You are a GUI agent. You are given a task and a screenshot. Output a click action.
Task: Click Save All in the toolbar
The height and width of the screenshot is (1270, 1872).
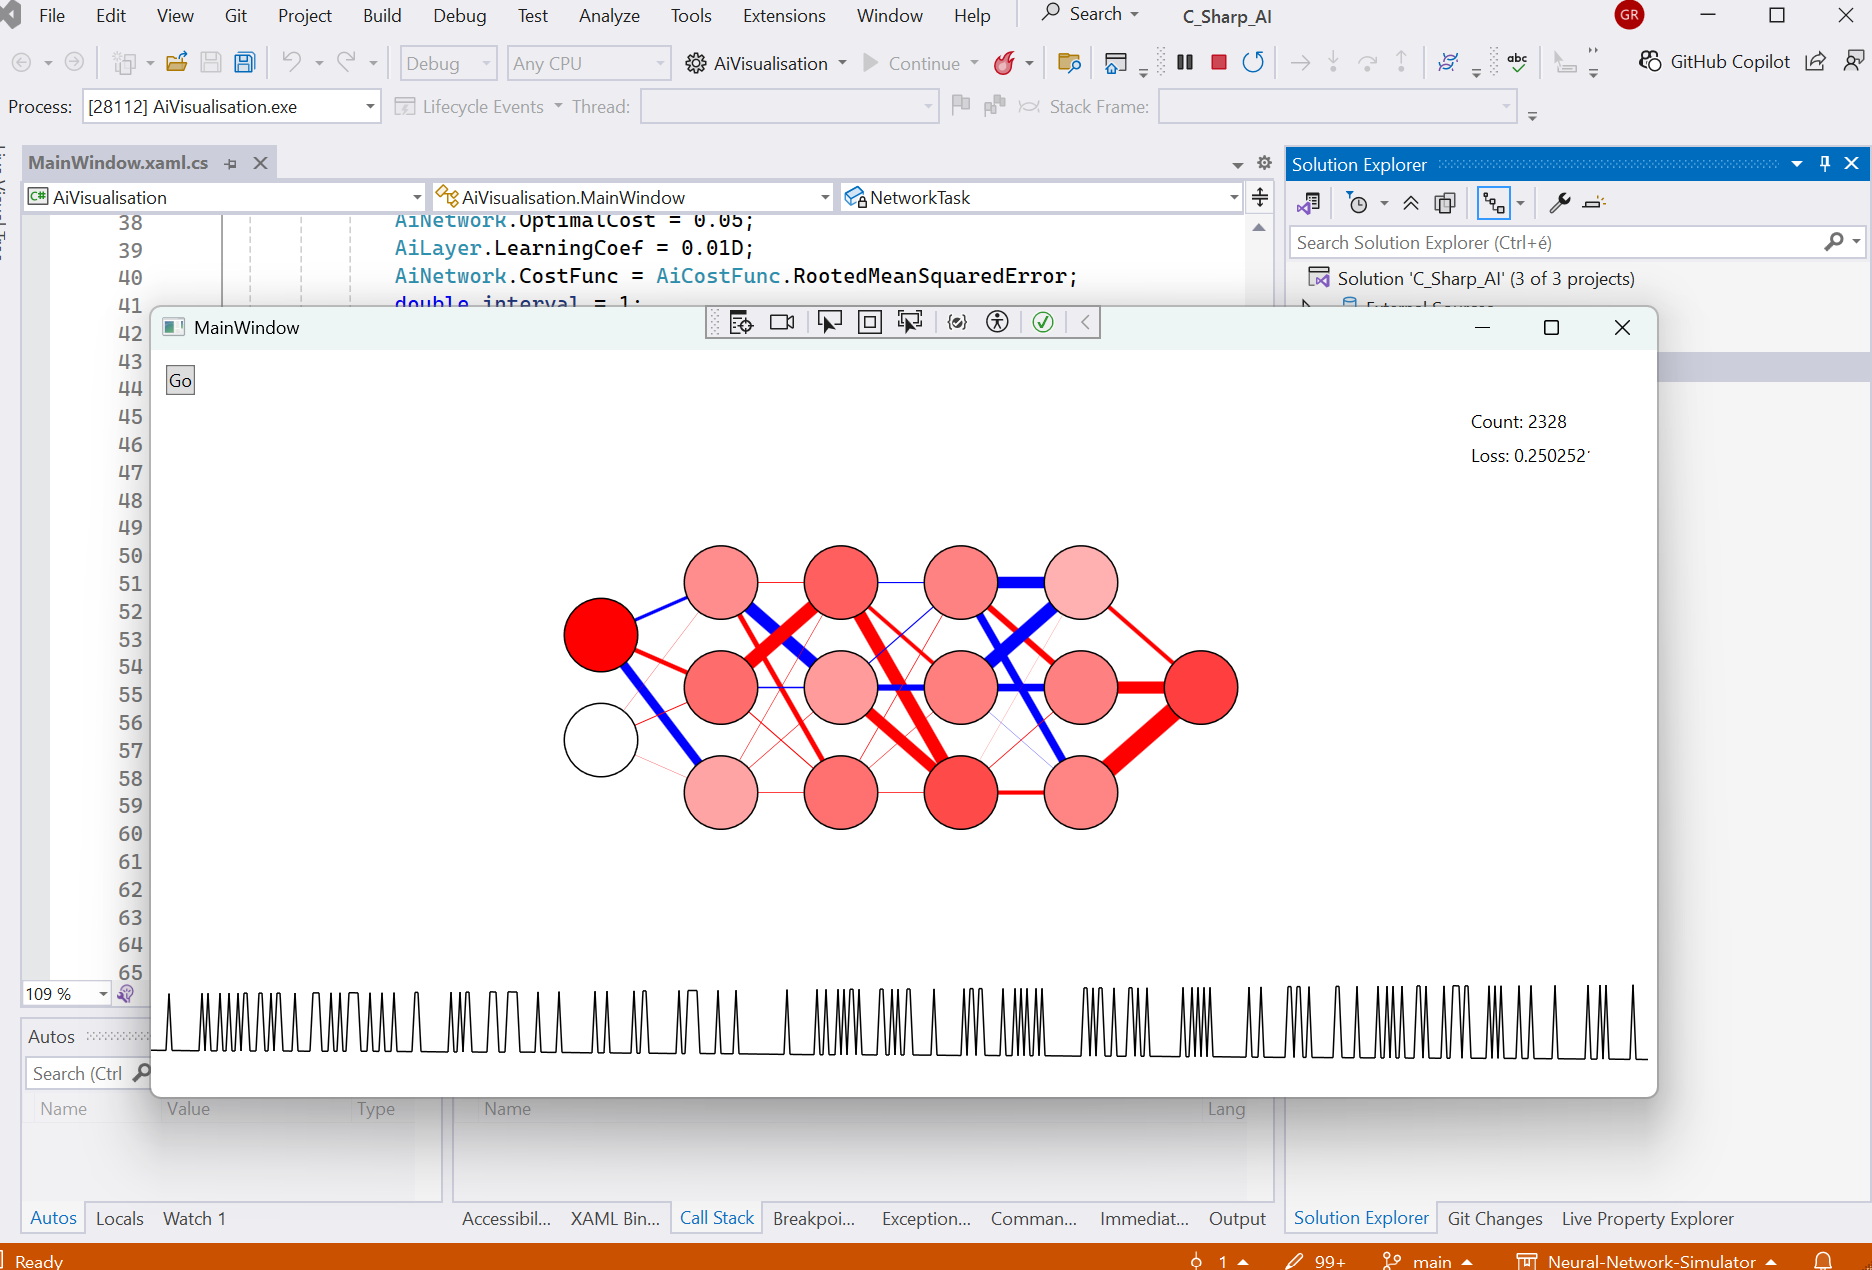244,63
